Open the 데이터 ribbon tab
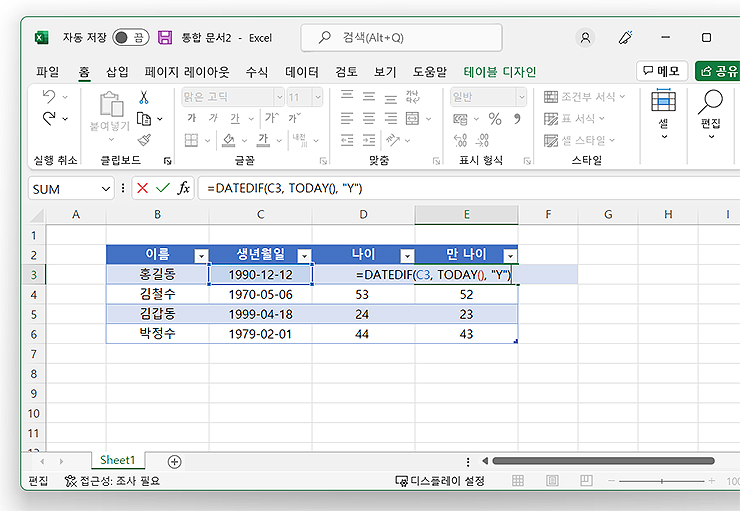 click(x=302, y=72)
